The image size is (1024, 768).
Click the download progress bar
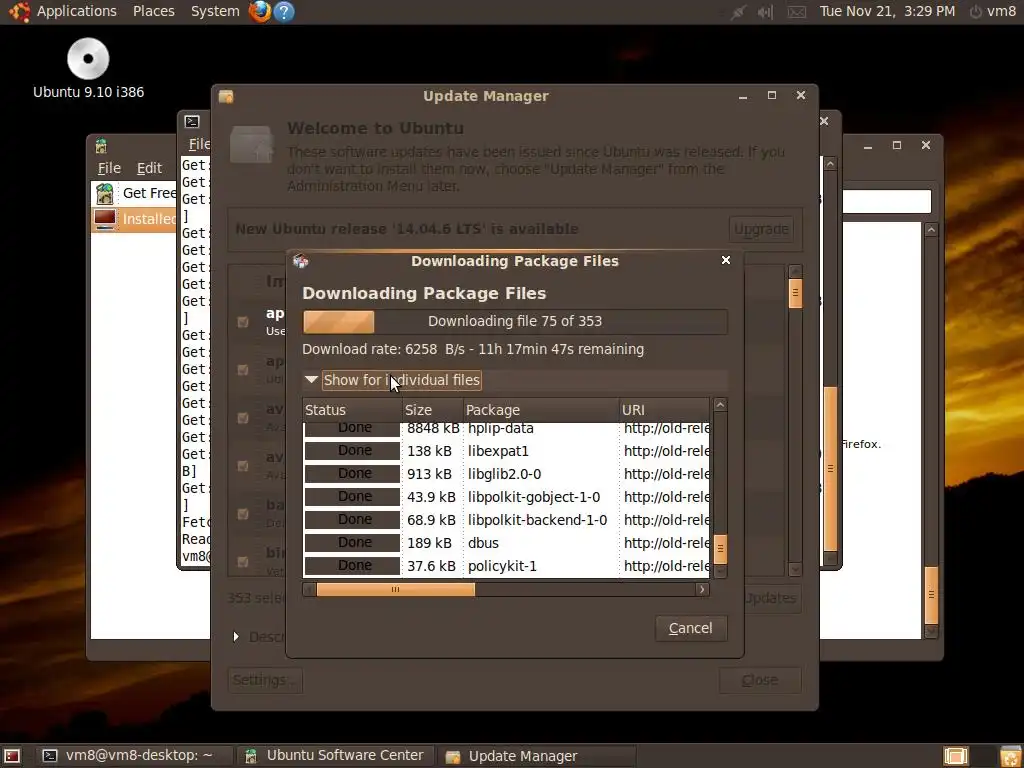515,322
